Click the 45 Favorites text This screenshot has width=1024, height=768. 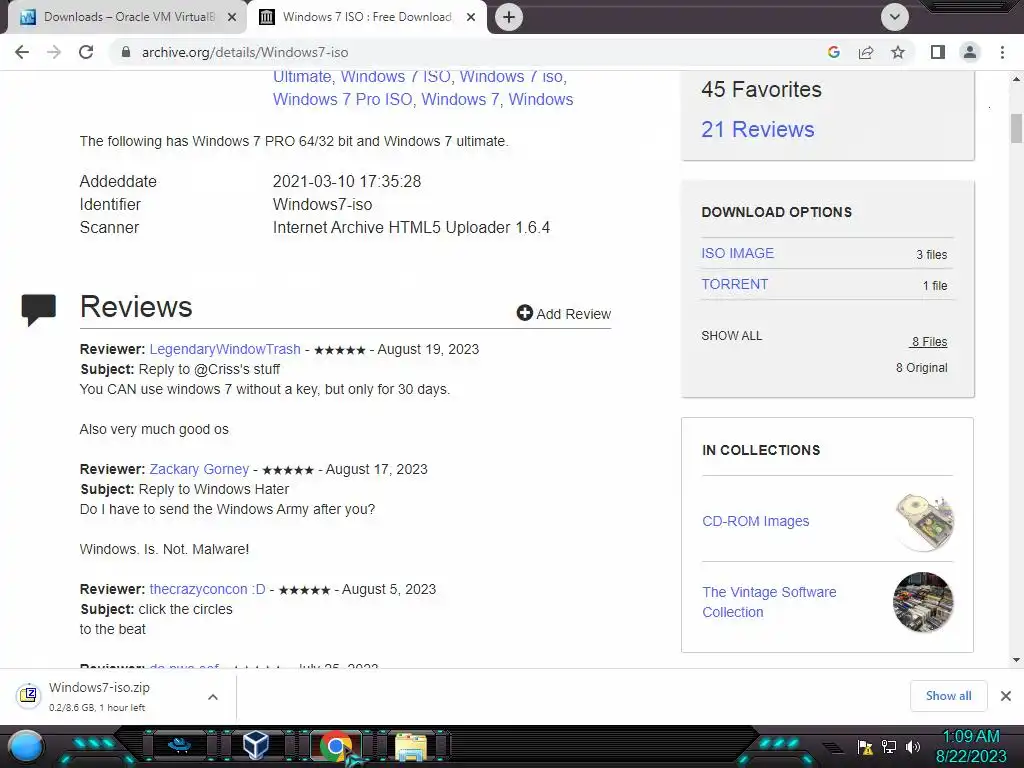761,89
